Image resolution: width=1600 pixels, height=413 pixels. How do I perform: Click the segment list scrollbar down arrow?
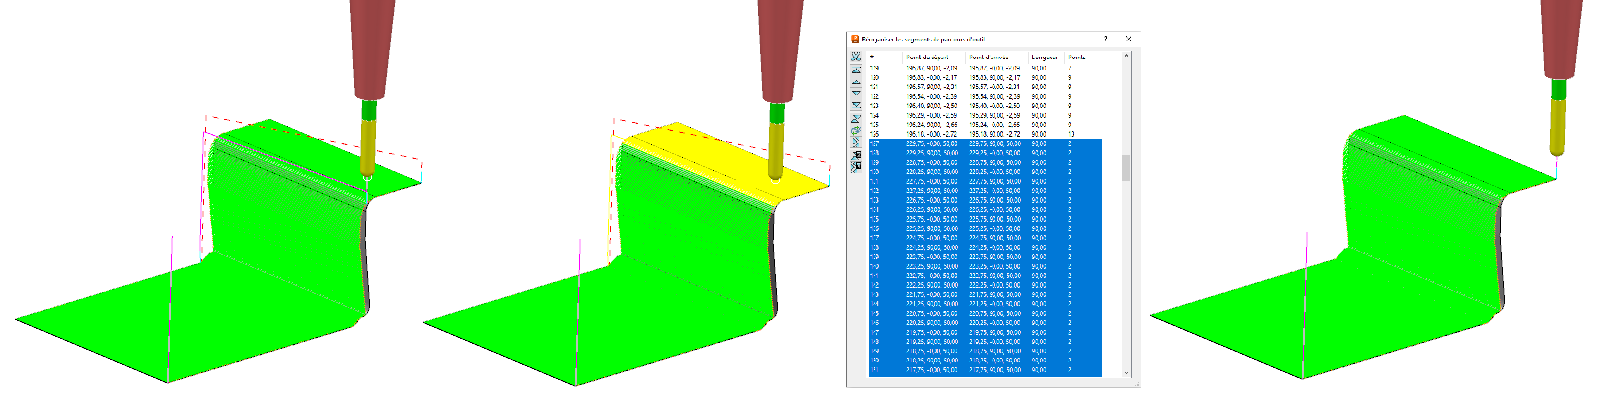pyautogui.click(x=1126, y=372)
